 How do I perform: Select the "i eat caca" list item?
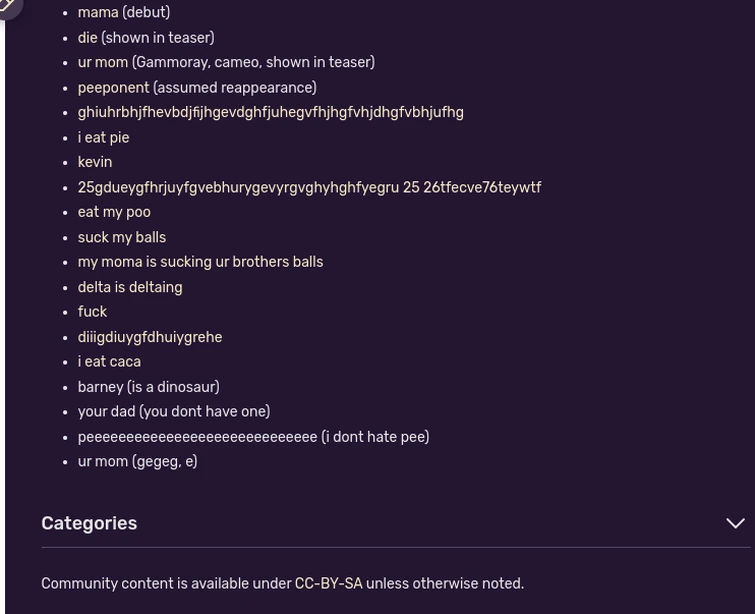point(109,362)
